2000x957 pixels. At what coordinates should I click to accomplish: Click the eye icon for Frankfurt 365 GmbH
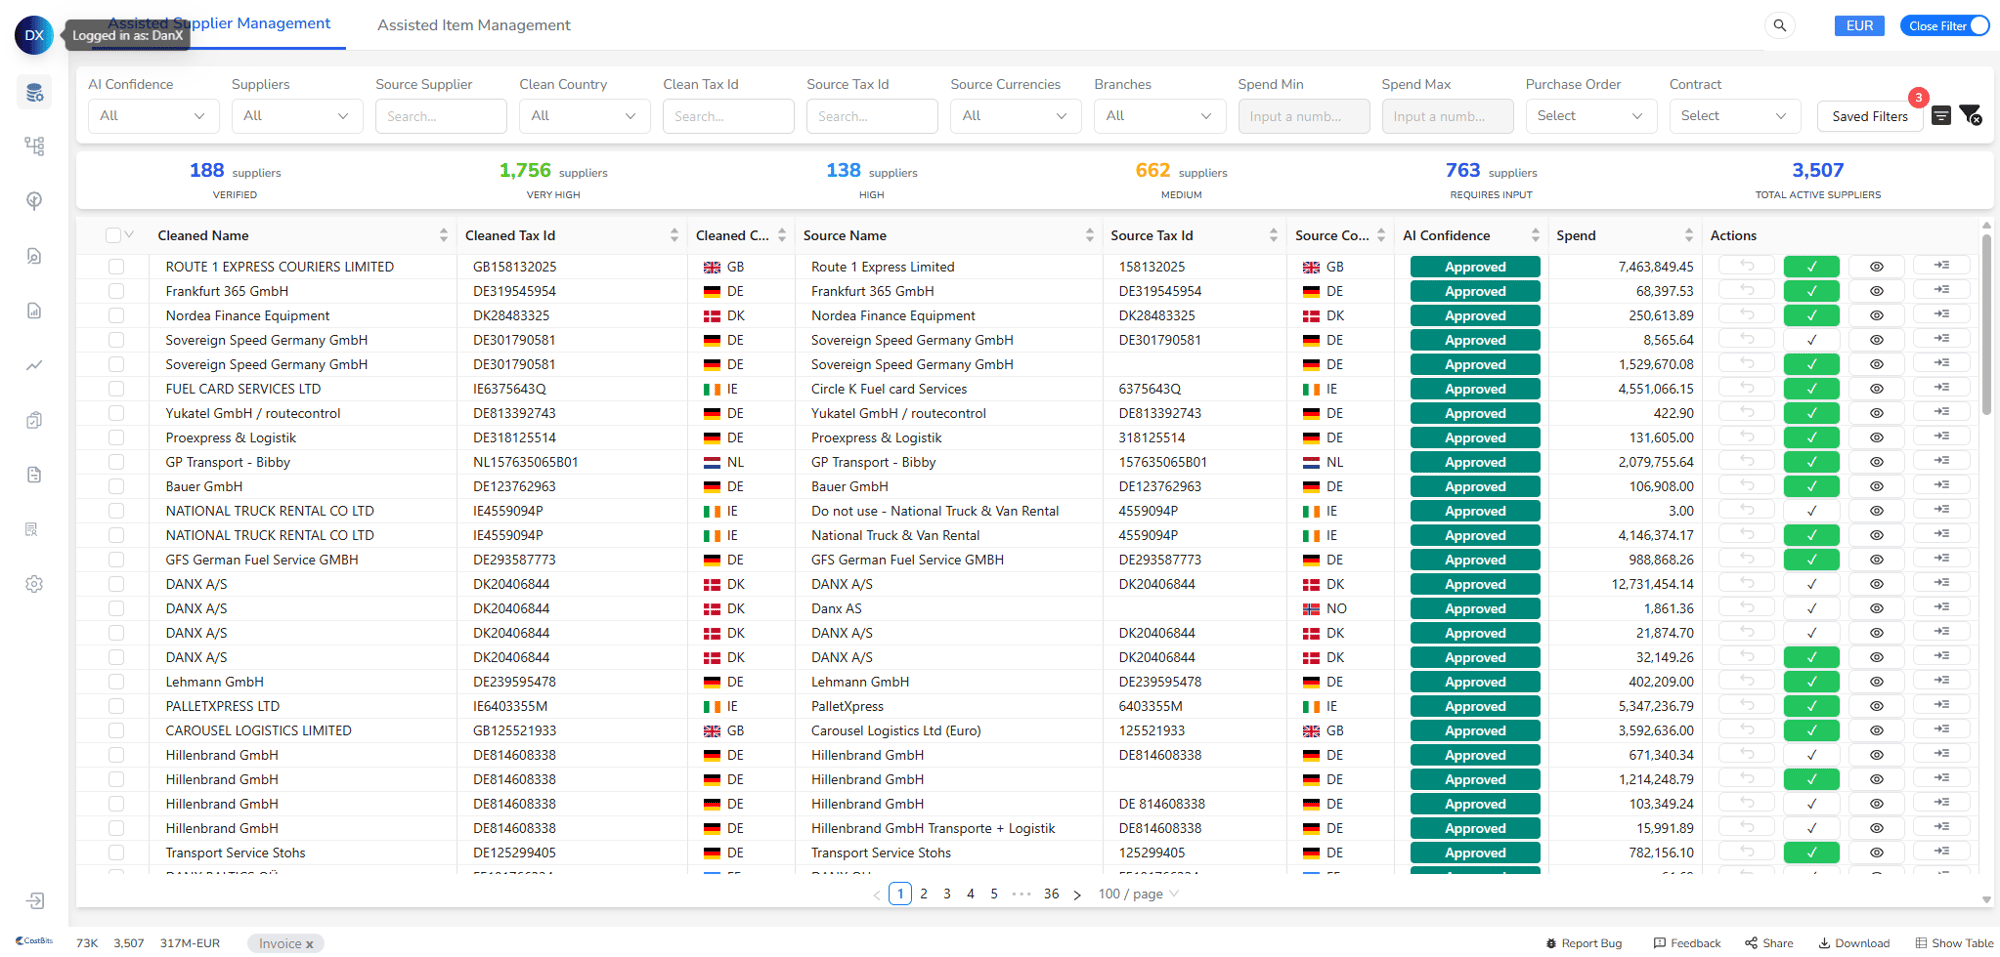pos(1876,291)
